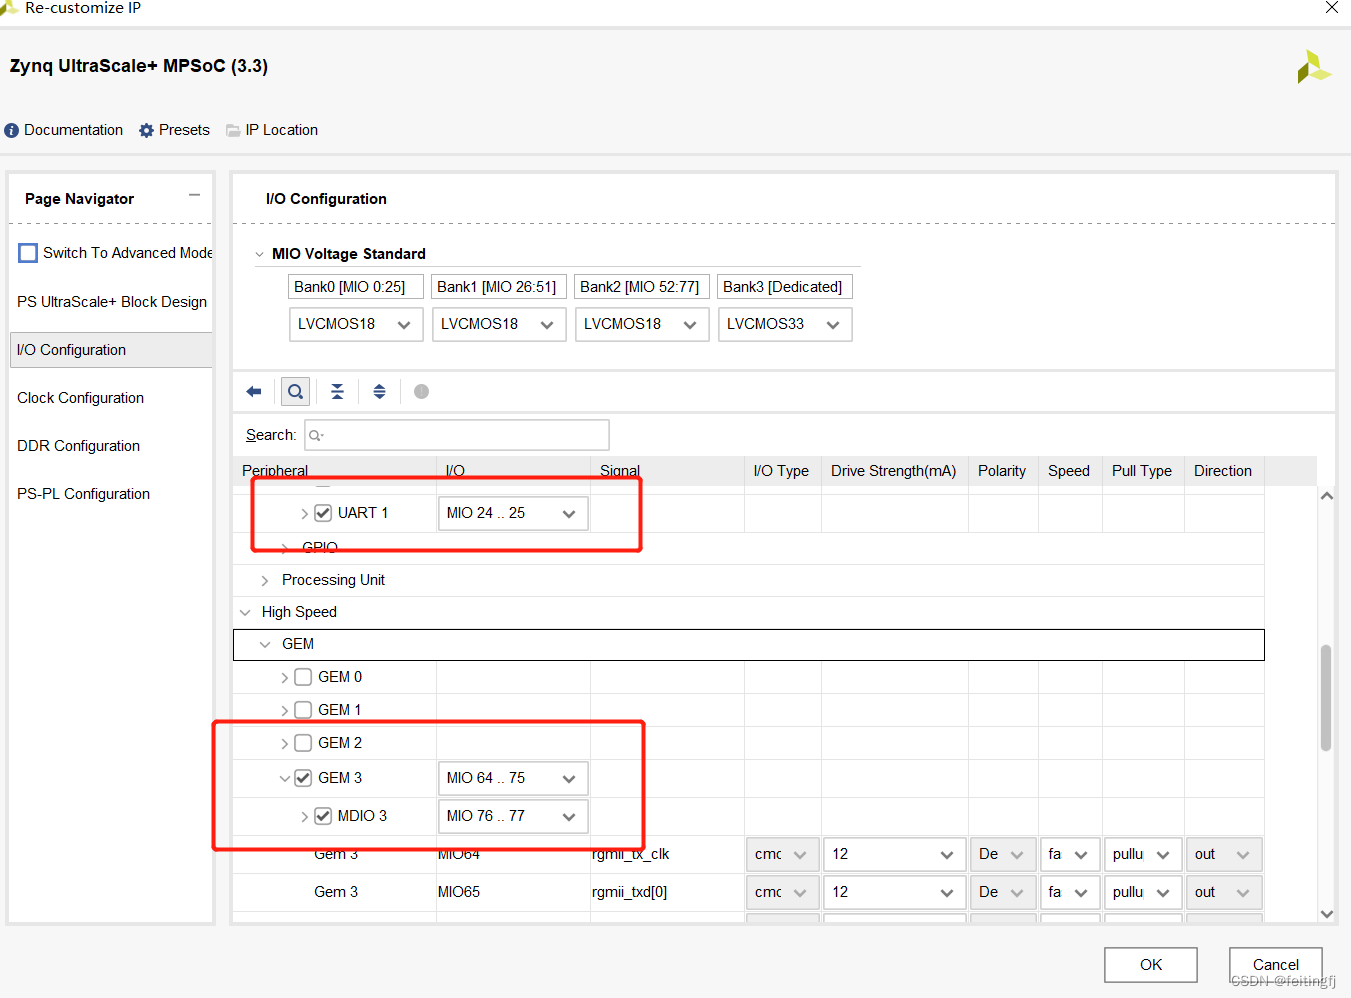Open MDIO 3 MIO 76..77 dropdown
1351x998 pixels.
513,816
